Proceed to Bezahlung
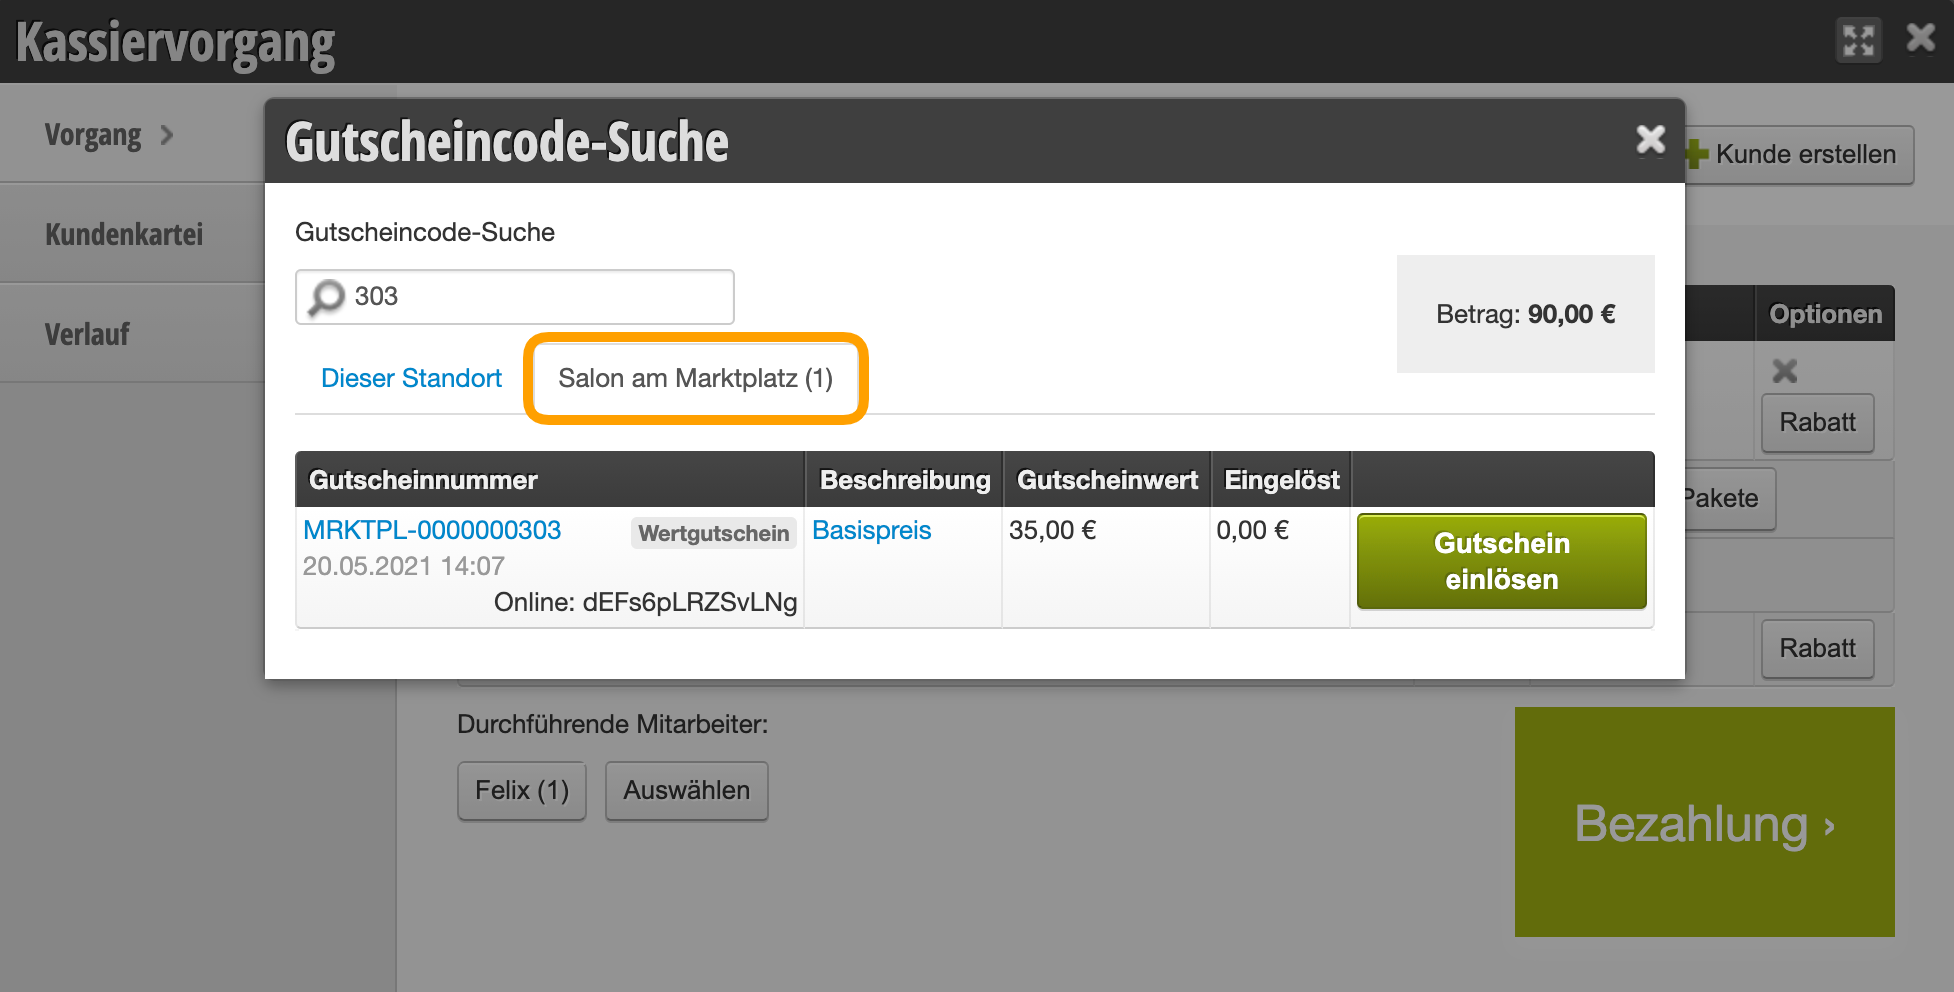The width and height of the screenshot is (1954, 992). pyautogui.click(x=1704, y=822)
